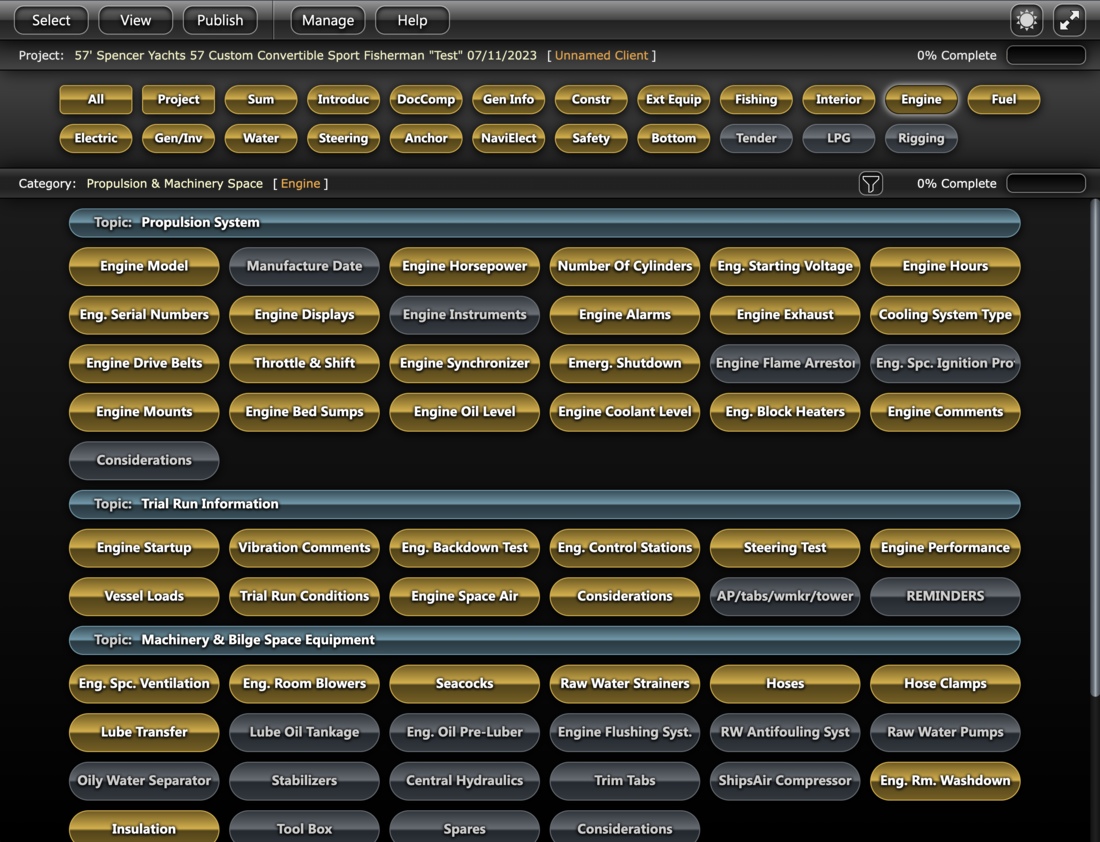This screenshot has width=1100, height=842.
Task: Open the Engine Startup item
Action: point(144,548)
